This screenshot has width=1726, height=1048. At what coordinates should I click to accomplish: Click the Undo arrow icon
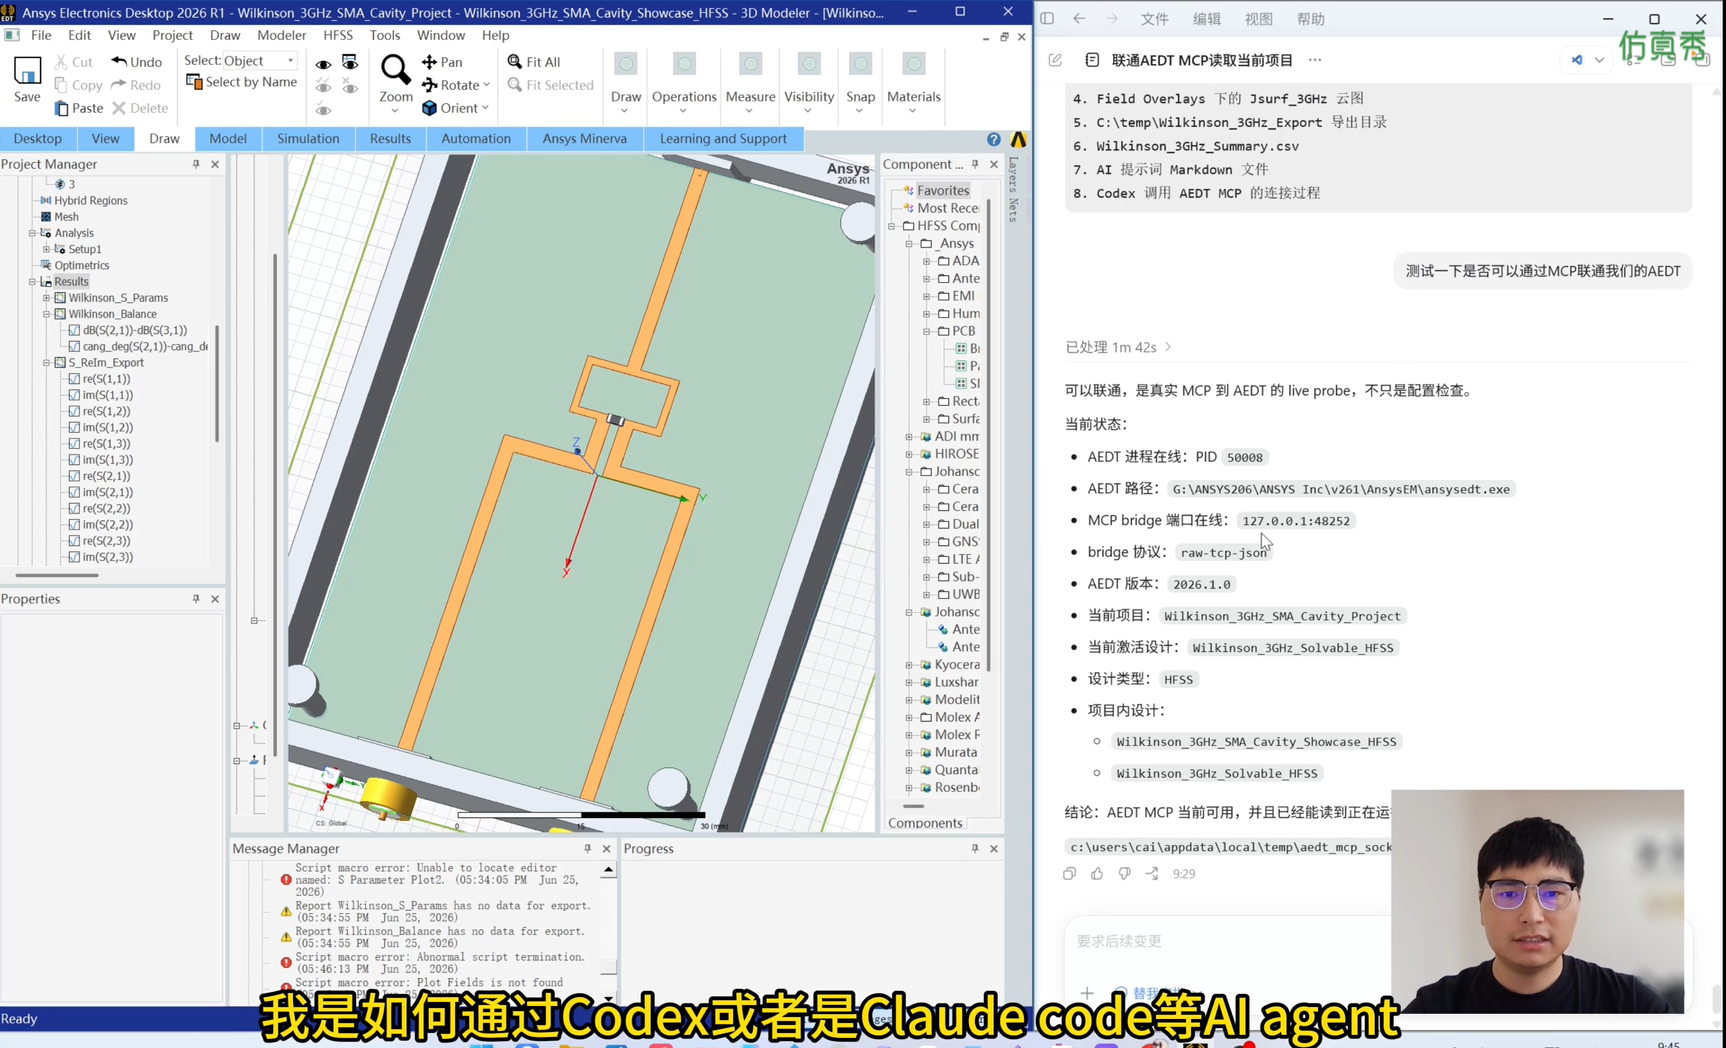point(119,62)
